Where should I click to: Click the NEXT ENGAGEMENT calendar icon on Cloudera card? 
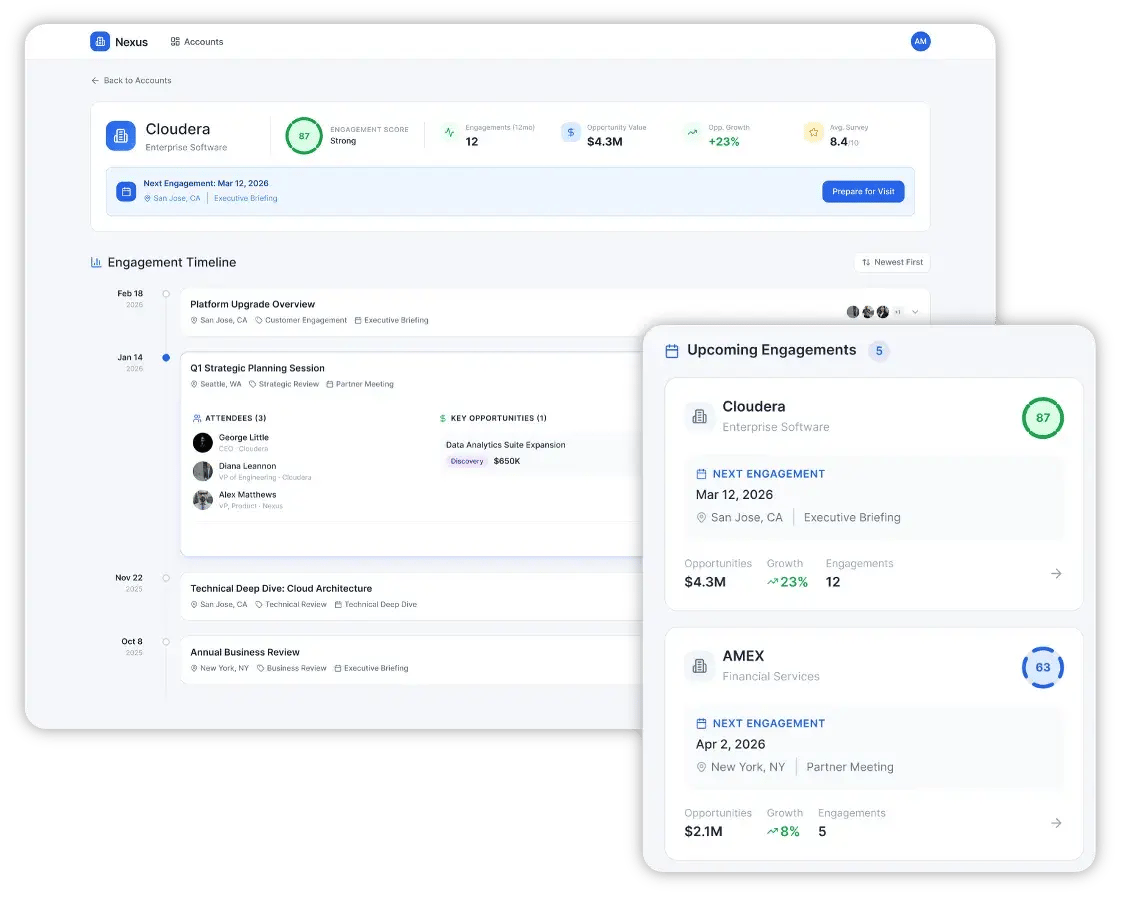coord(701,474)
